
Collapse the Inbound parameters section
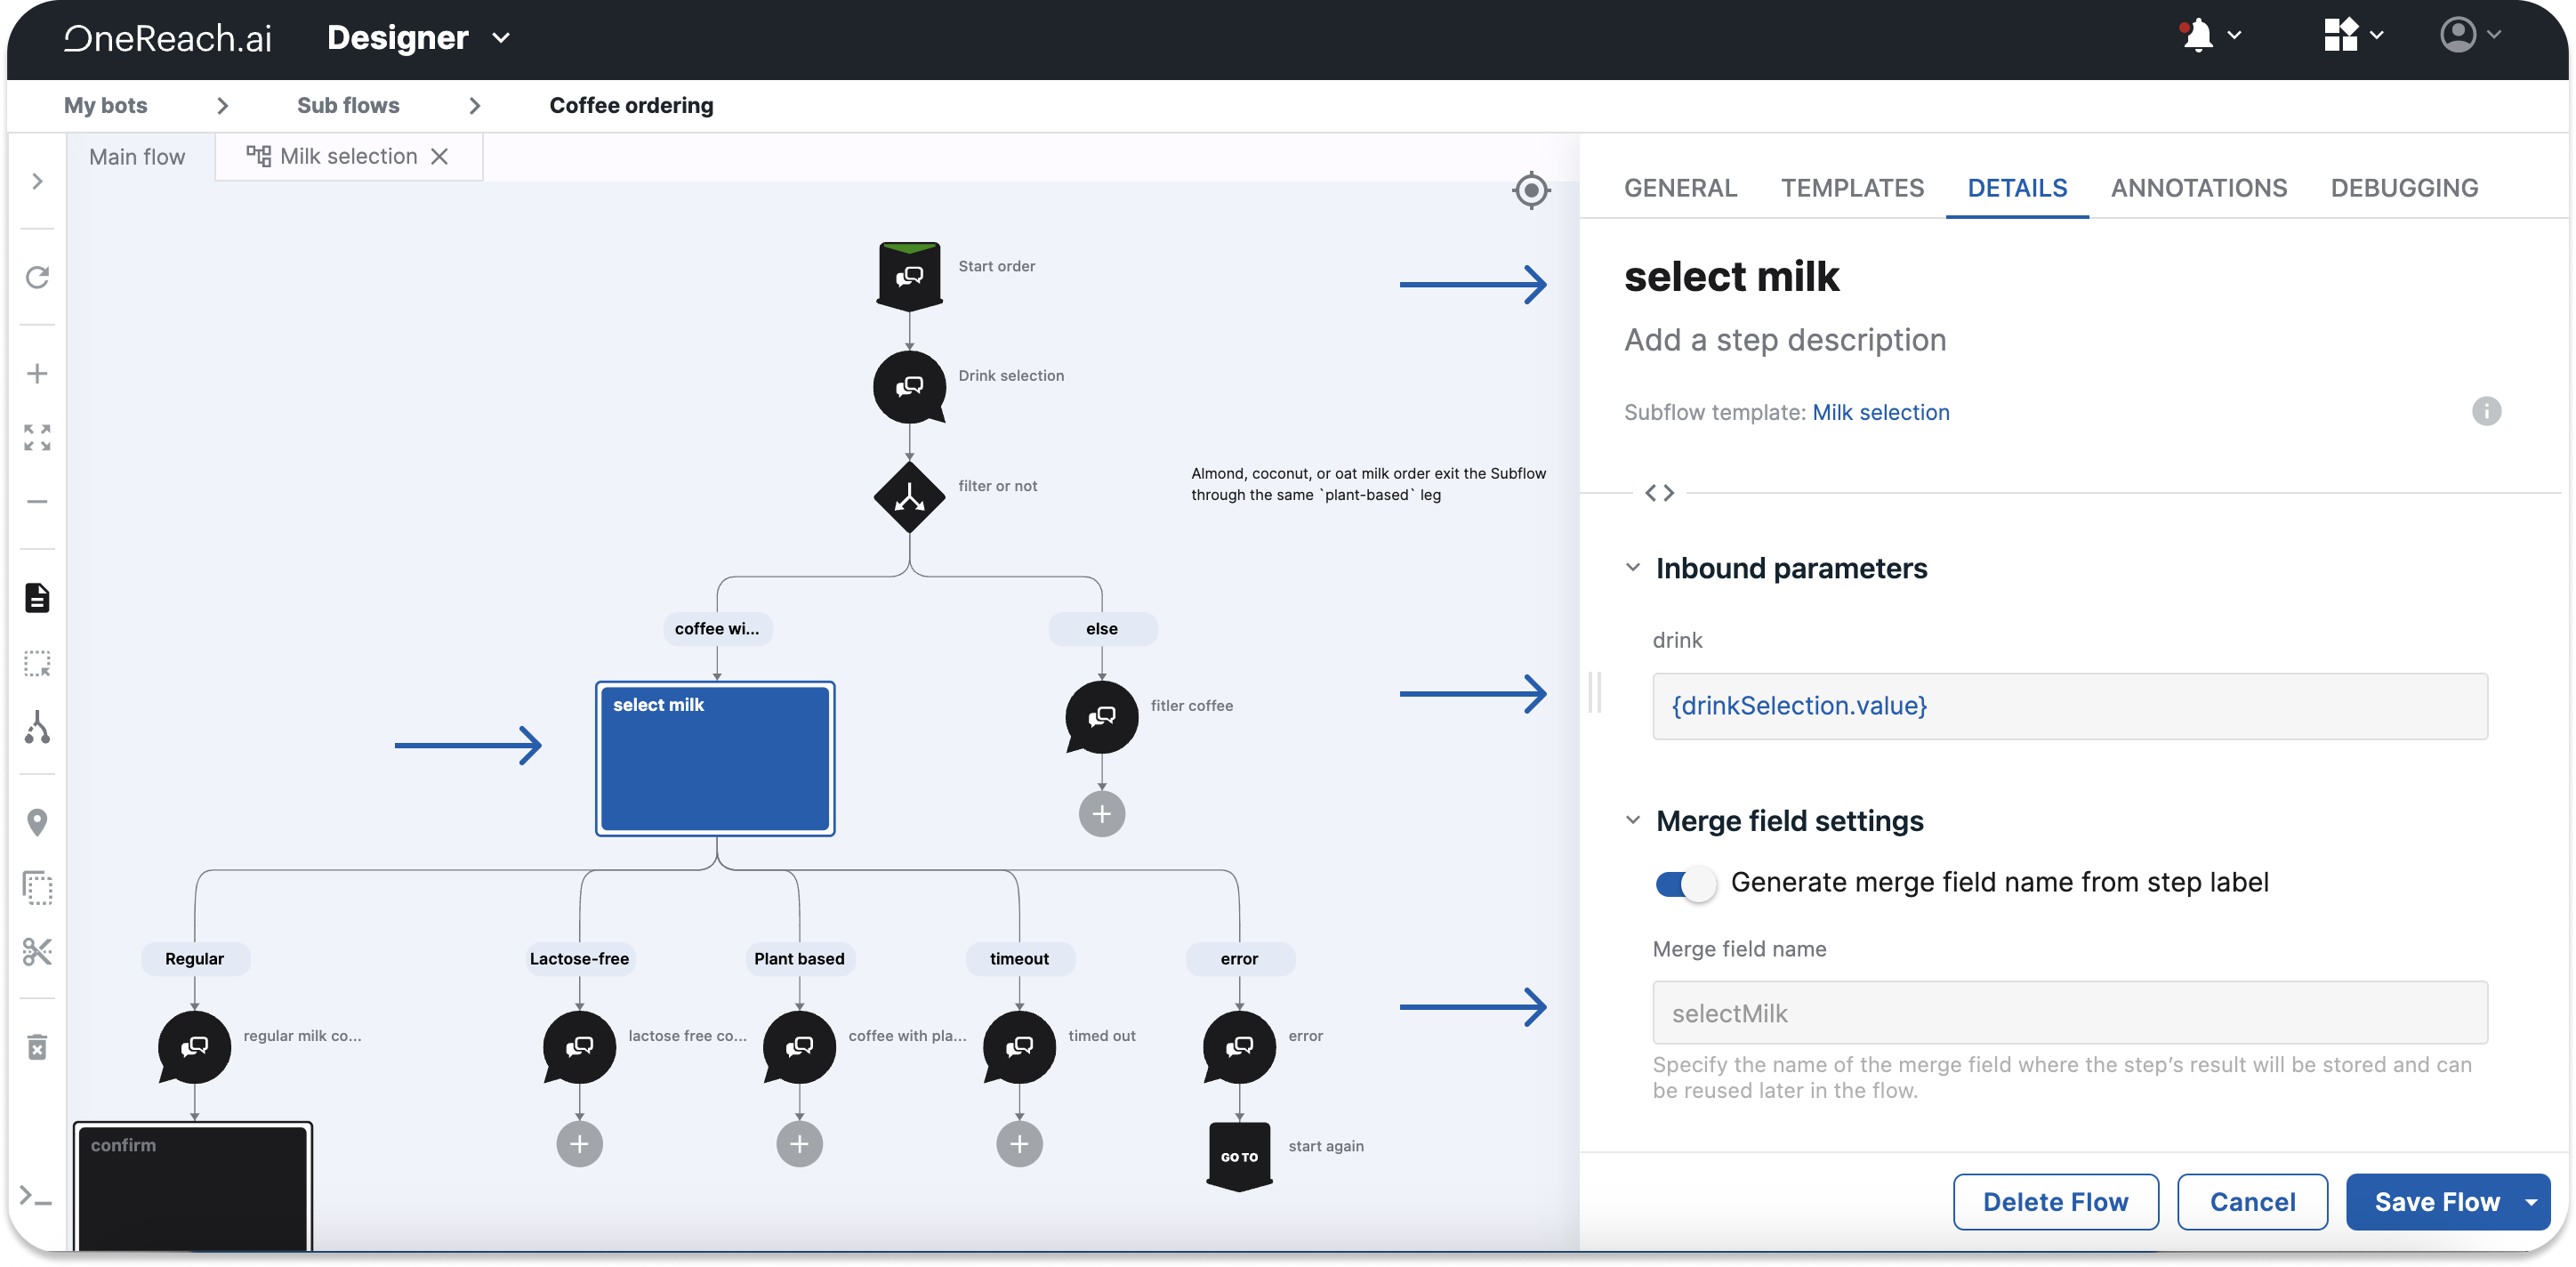pyautogui.click(x=1633, y=568)
